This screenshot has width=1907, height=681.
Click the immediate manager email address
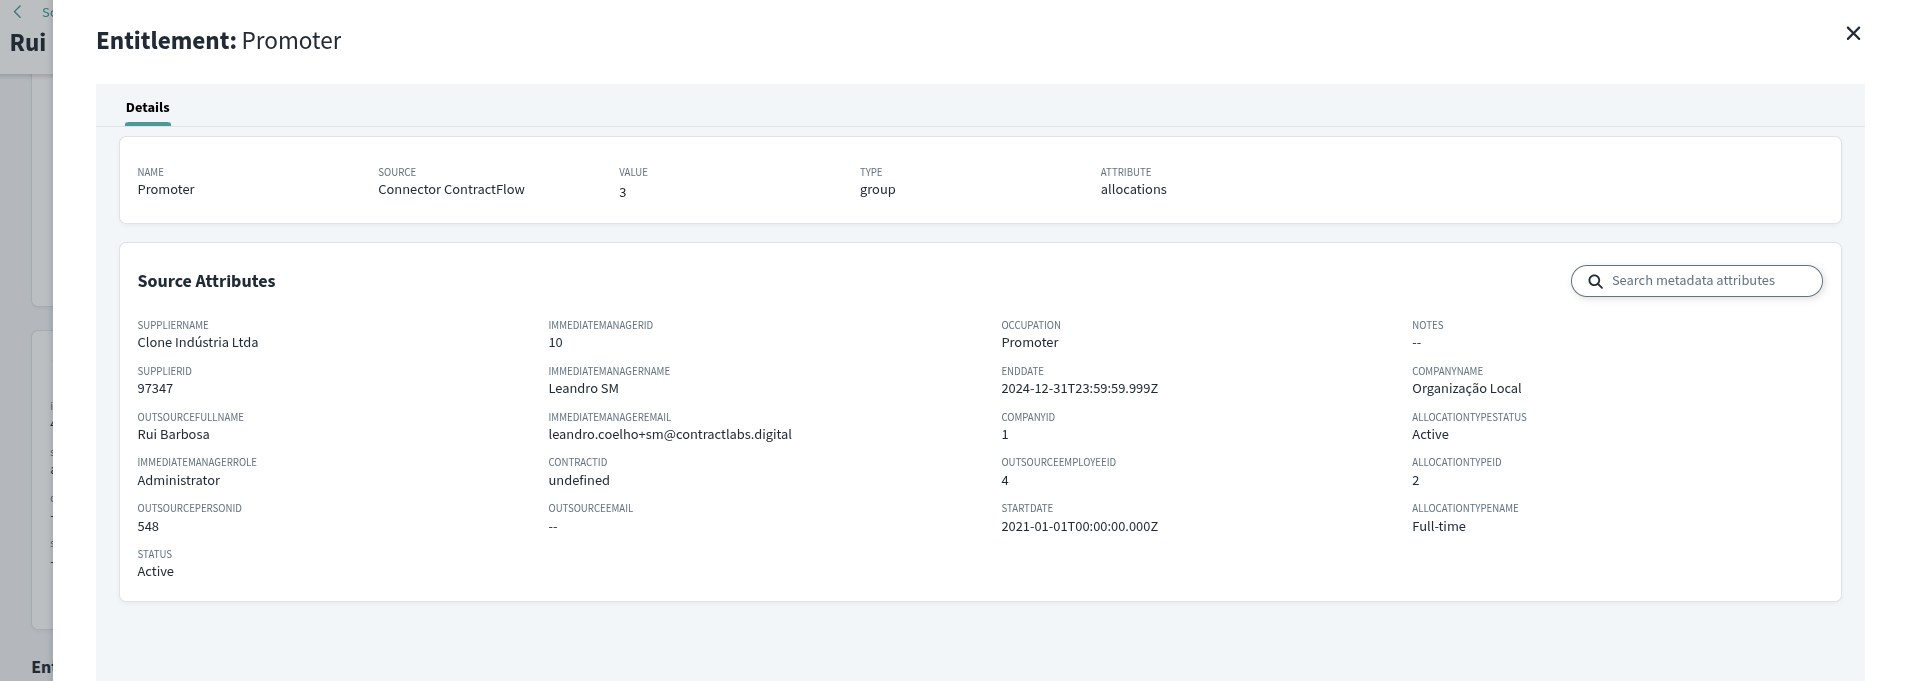tap(669, 435)
